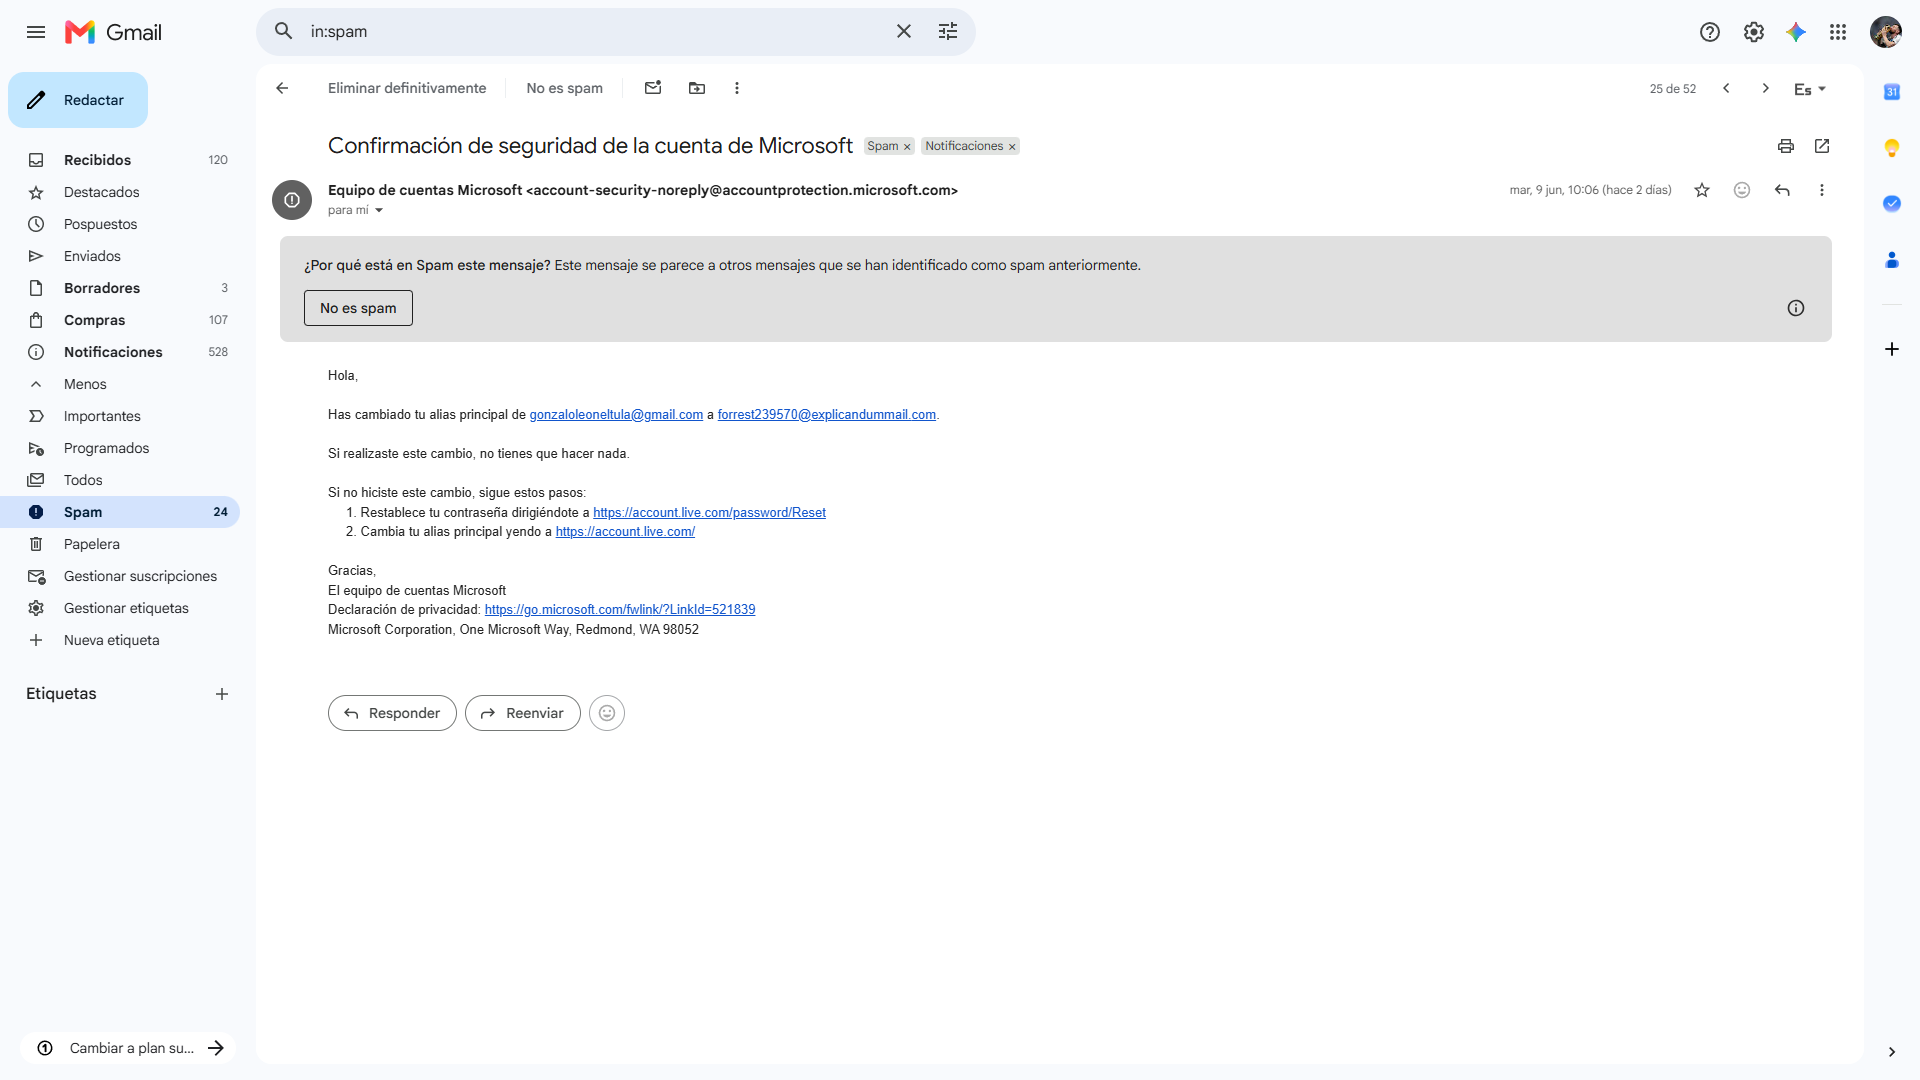Open the Enviados folder
The height and width of the screenshot is (1080, 1920).
[x=120, y=256]
